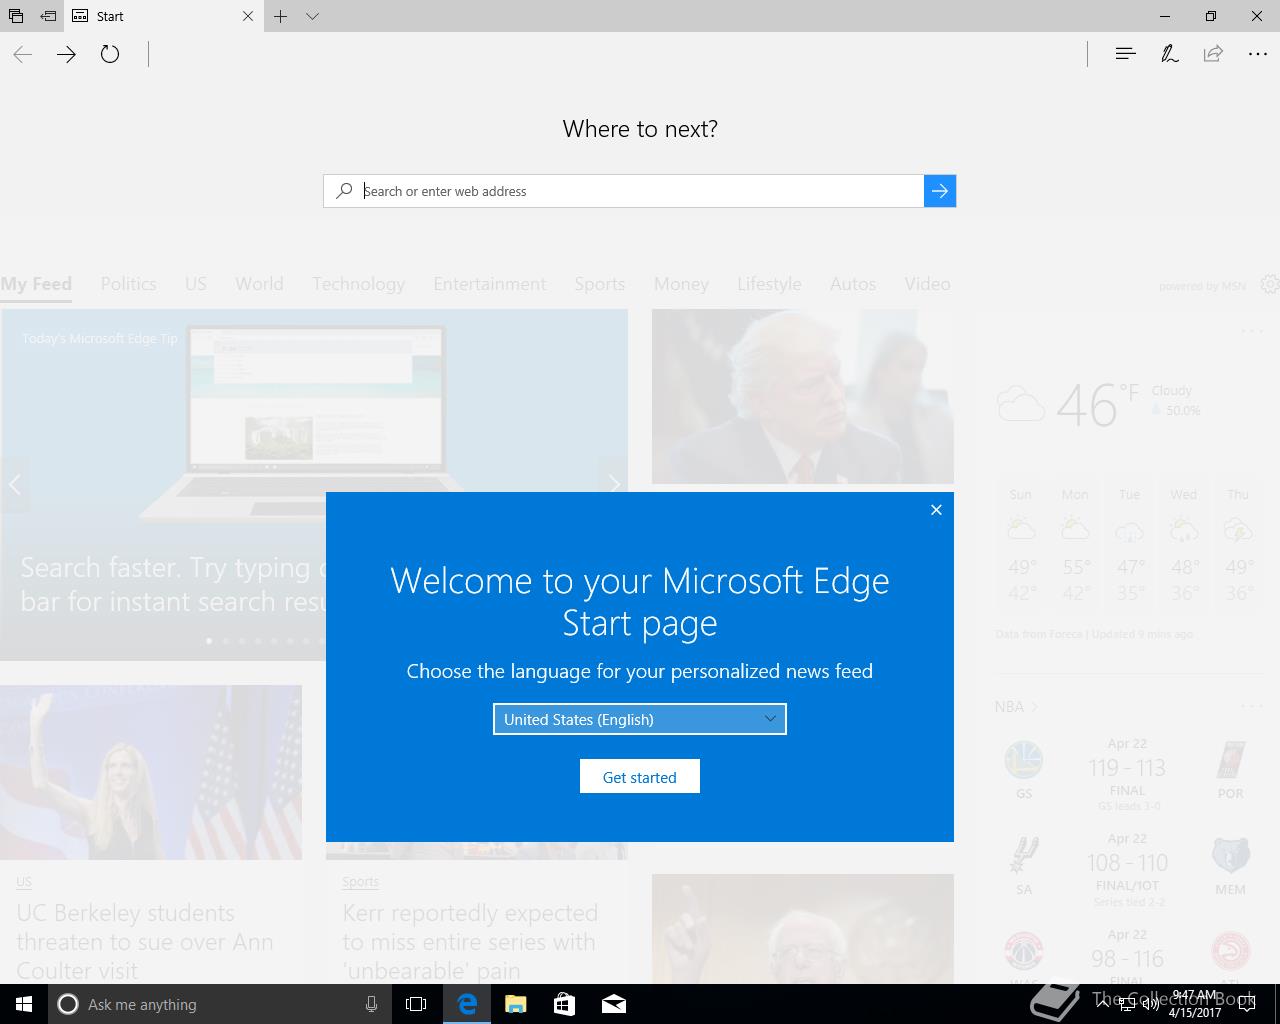1280x1024 pixels.
Task: Open the NBA card options dots
Action: [x=1252, y=707]
